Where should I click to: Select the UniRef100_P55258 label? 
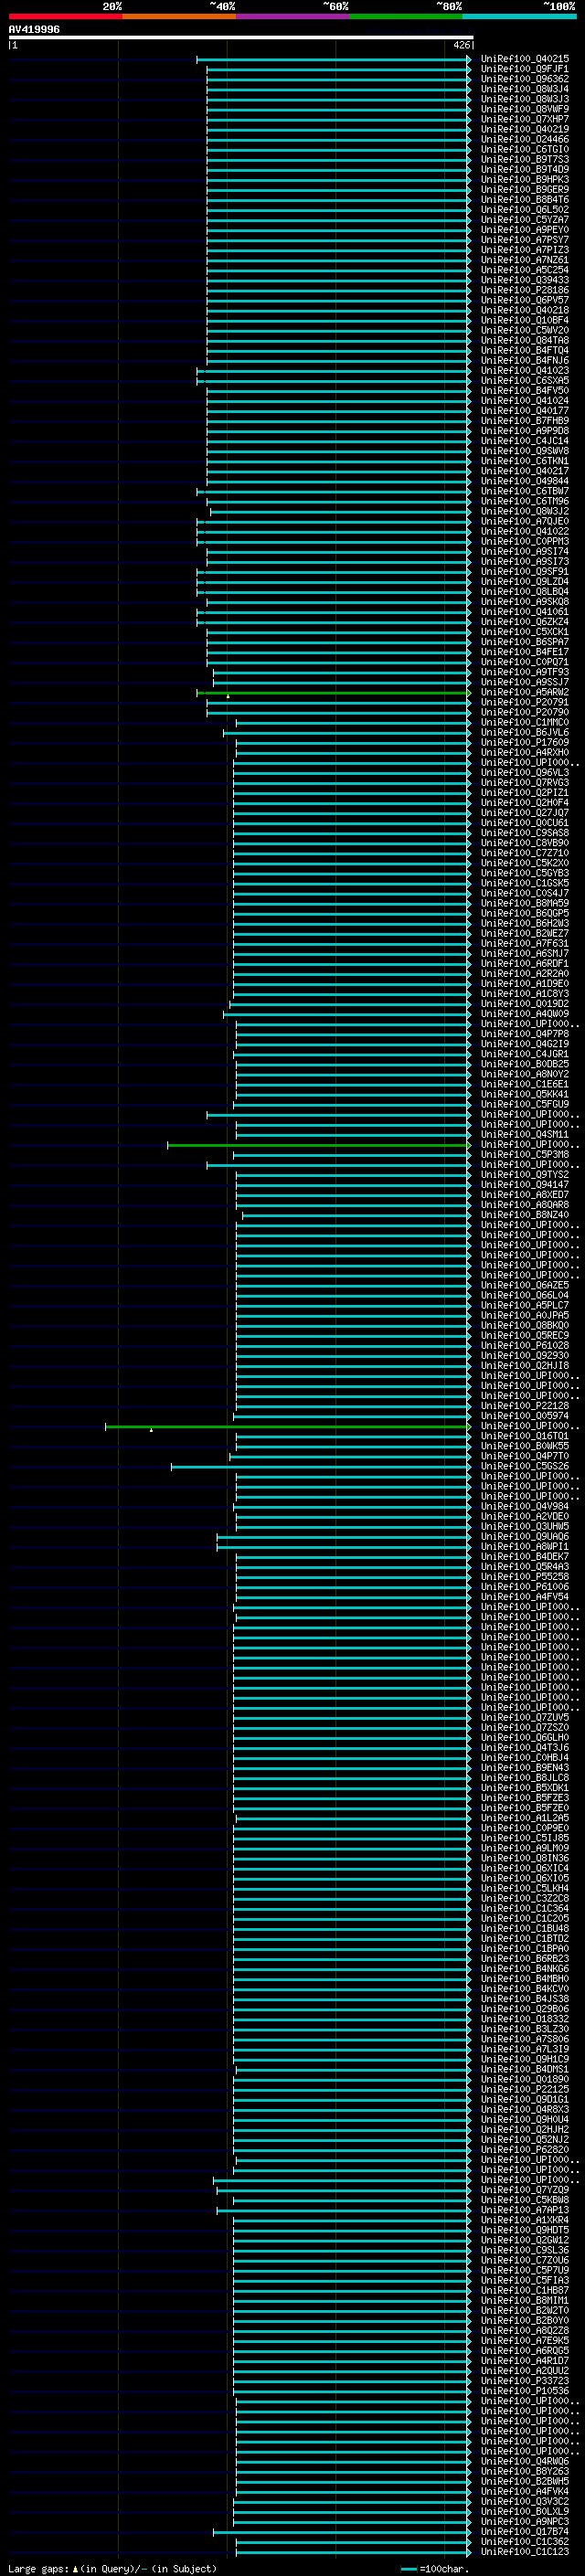(x=525, y=1576)
